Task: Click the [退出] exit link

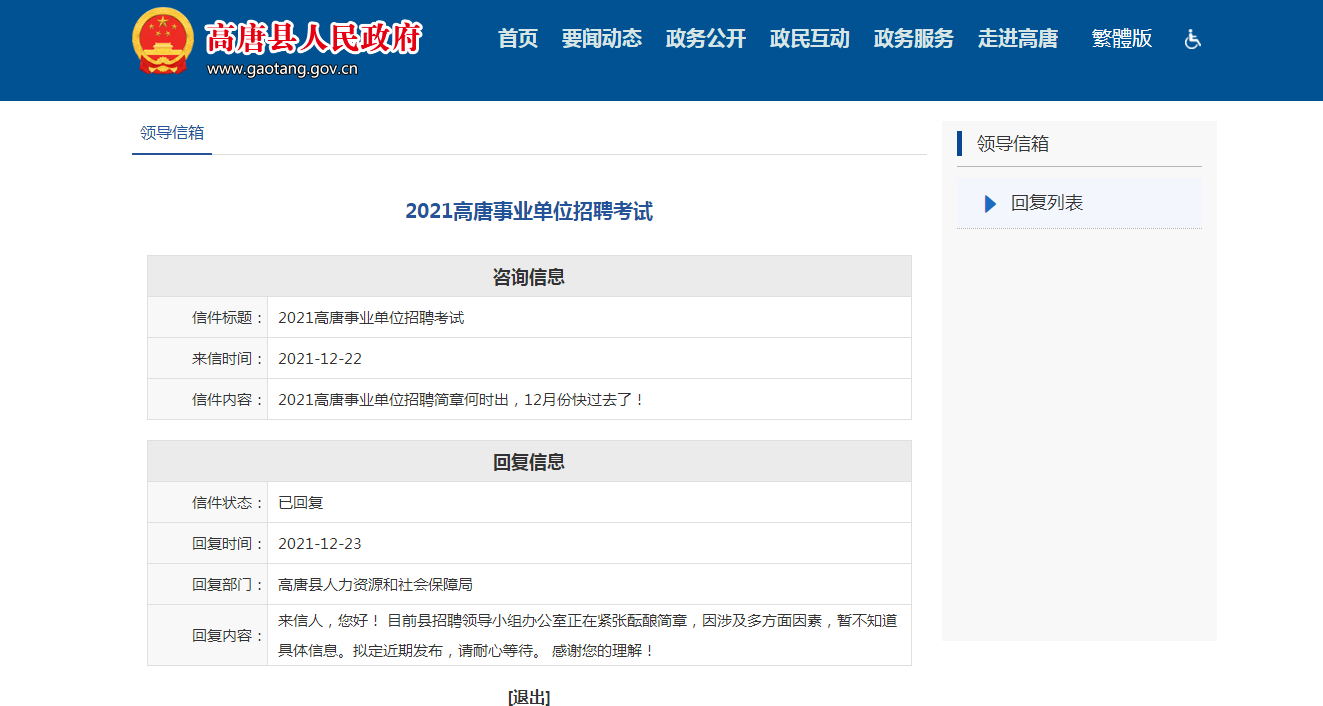Action: [x=529, y=697]
